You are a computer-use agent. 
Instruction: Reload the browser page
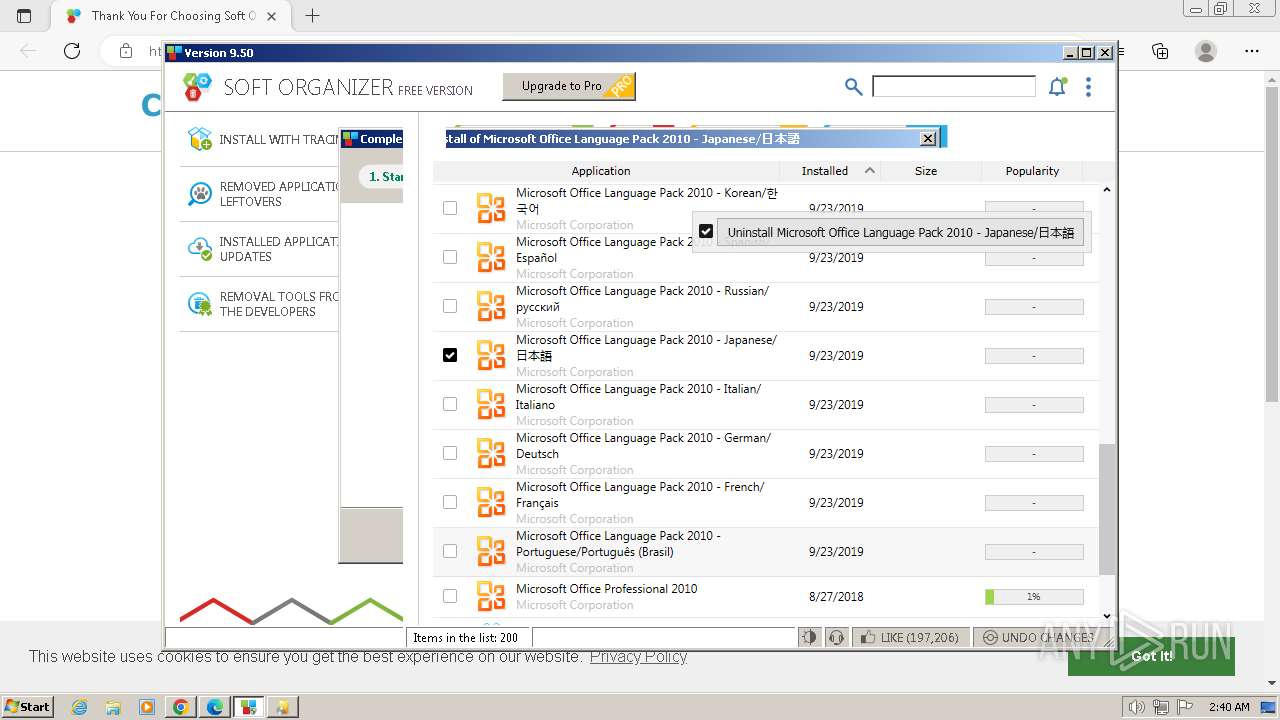click(x=72, y=51)
